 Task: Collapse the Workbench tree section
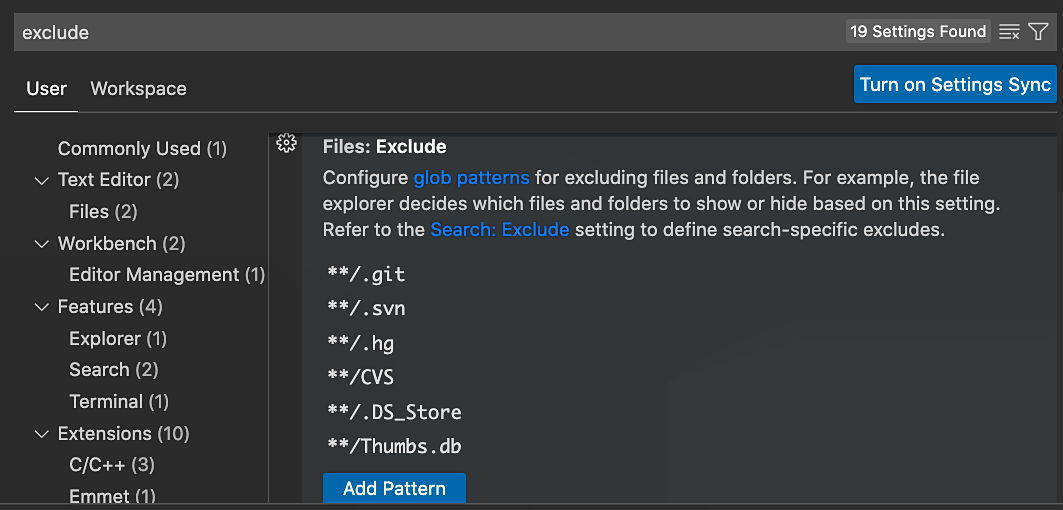(x=42, y=244)
